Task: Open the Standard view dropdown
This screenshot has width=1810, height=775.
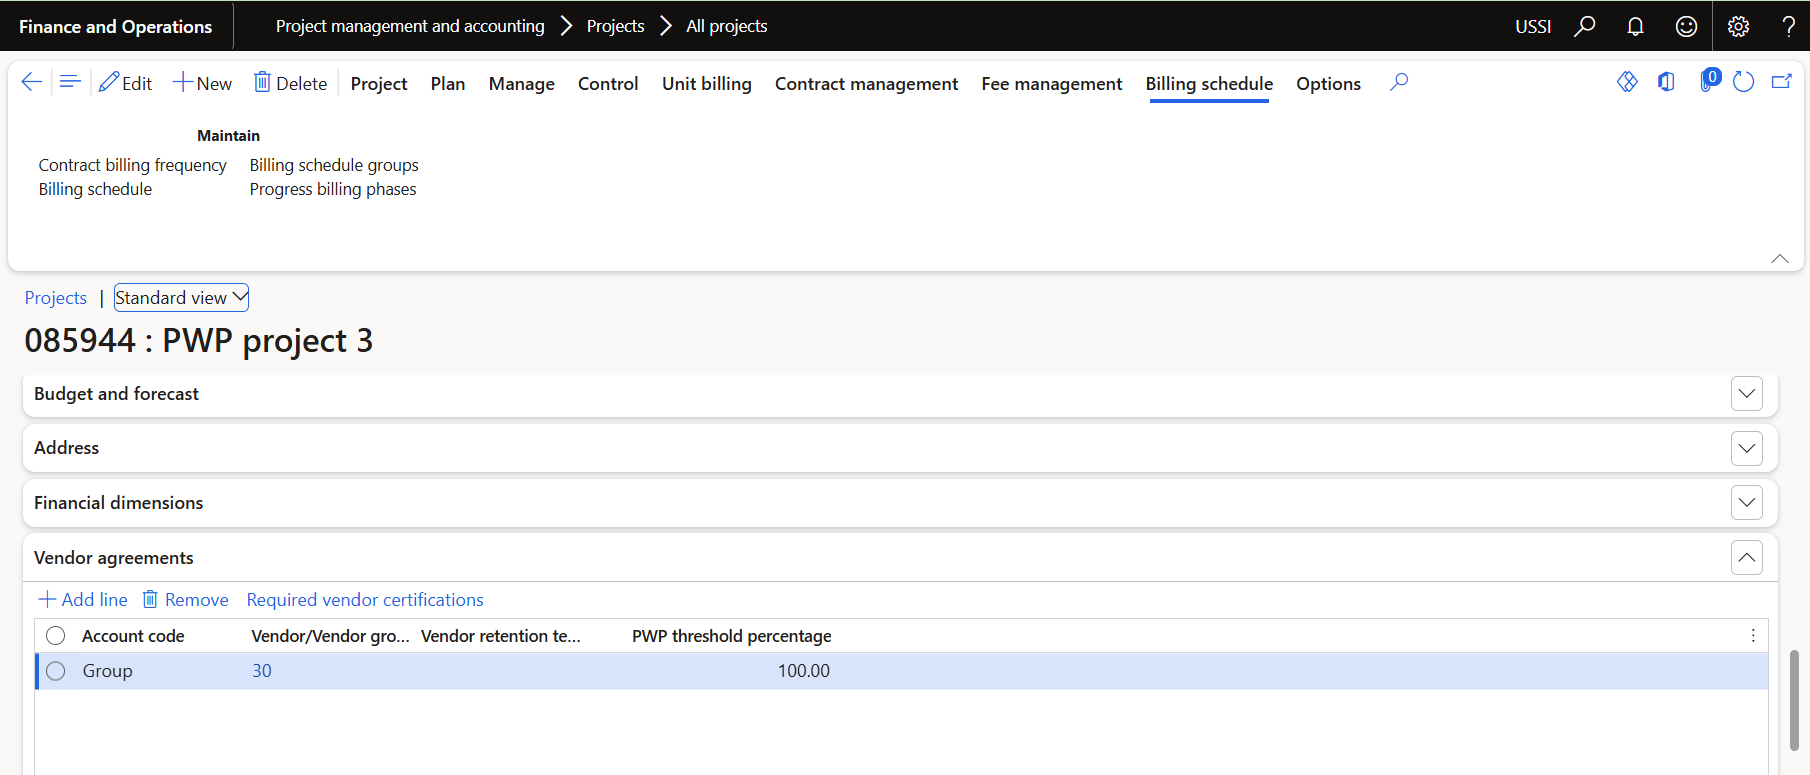Action: pos(181,298)
